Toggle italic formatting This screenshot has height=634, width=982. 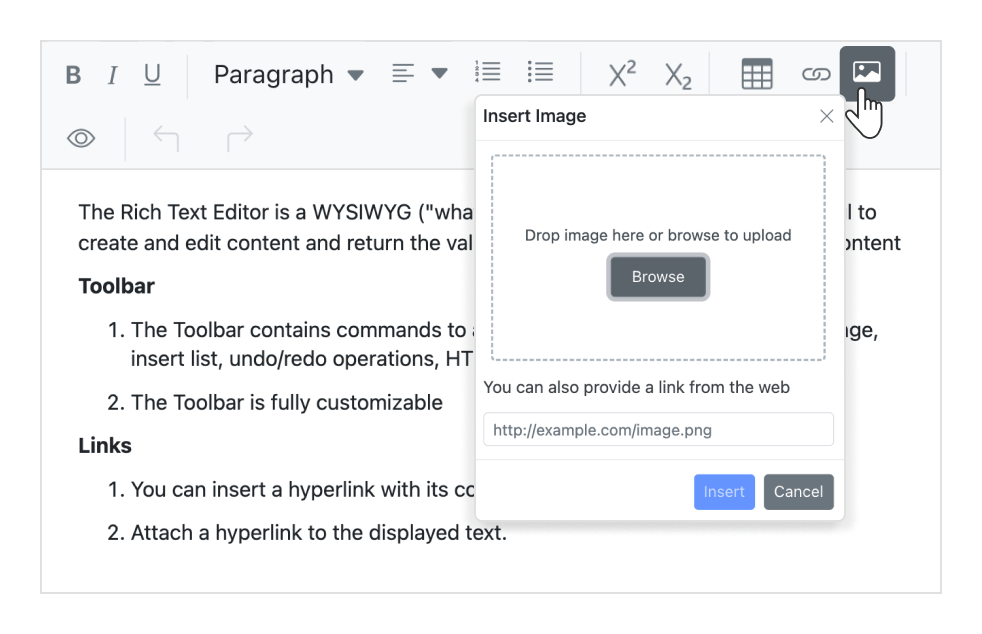(112, 73)
